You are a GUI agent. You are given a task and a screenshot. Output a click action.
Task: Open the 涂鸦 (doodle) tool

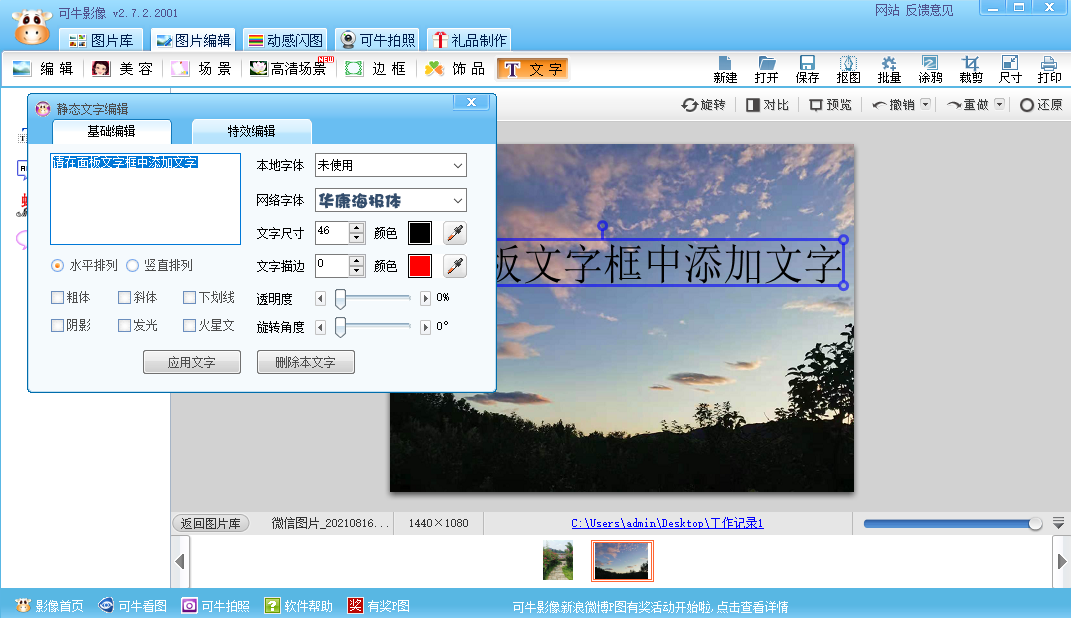click(x=929, y=69)
